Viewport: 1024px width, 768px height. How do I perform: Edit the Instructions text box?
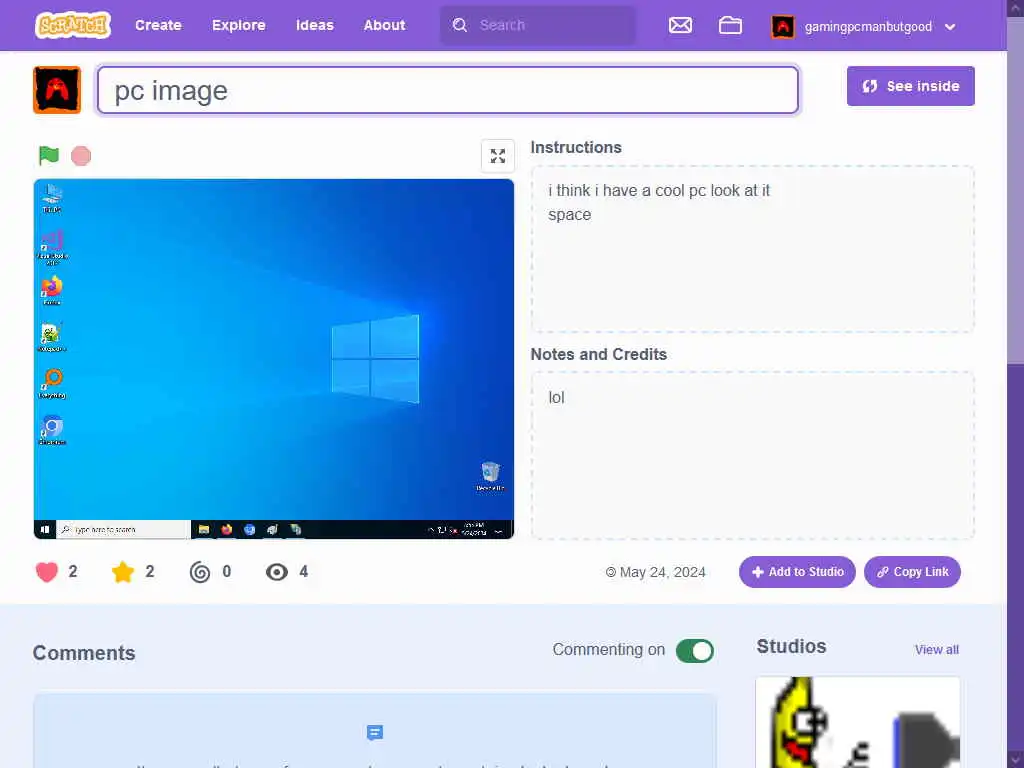(x=752, y=249)
